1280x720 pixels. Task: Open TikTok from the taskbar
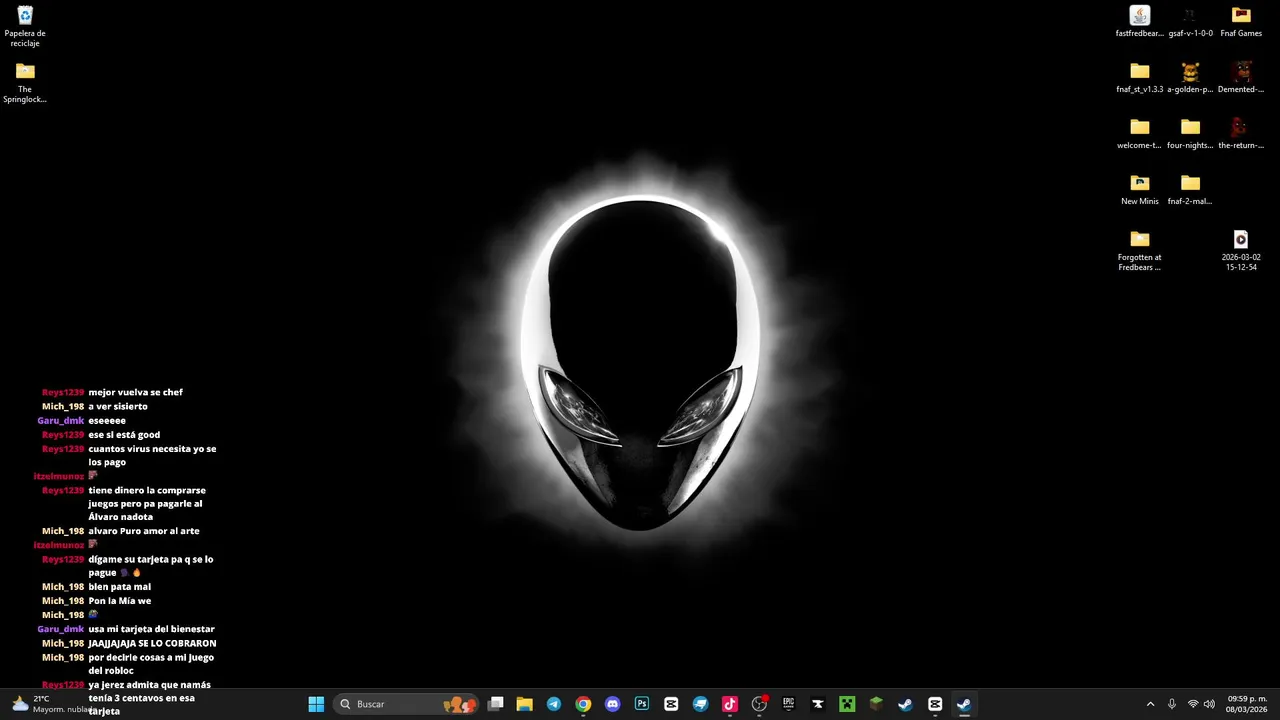[x=730, y=704]
